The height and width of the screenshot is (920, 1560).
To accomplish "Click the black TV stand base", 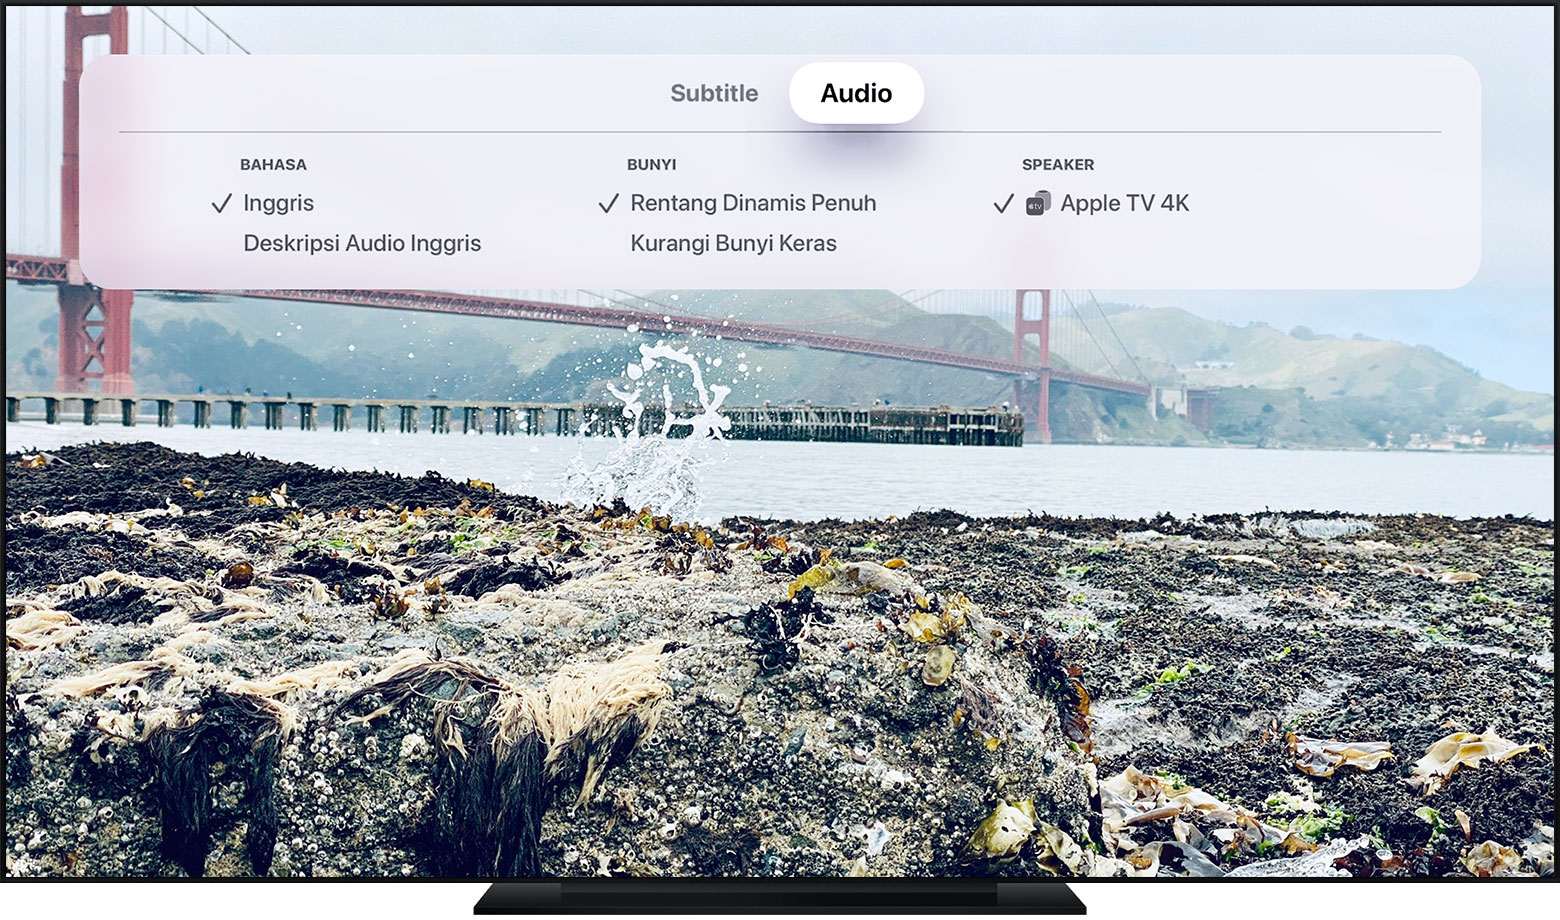I will pyautogui.click(x=780, y=898).
